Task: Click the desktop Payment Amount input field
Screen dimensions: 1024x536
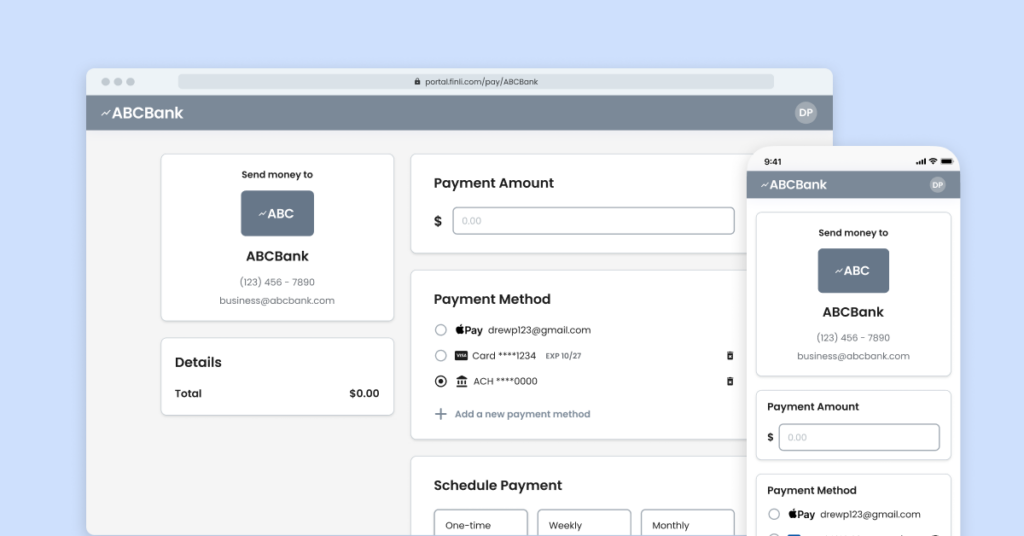Action: 594,221
